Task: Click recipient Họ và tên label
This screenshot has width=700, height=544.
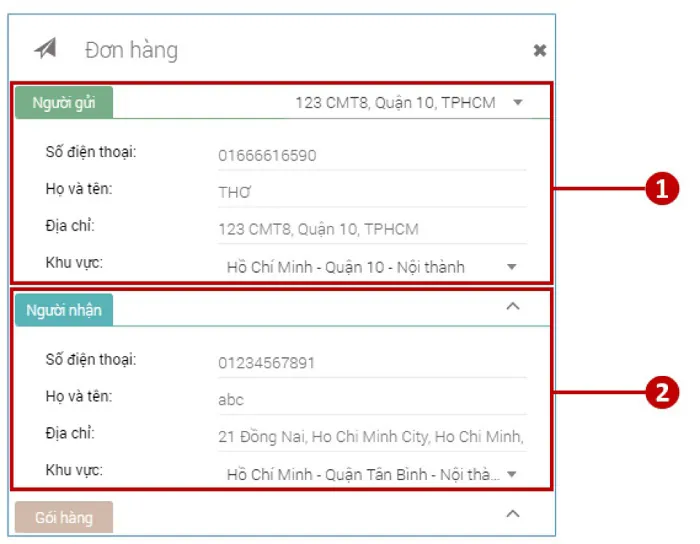Action: [x=79, y=396]
